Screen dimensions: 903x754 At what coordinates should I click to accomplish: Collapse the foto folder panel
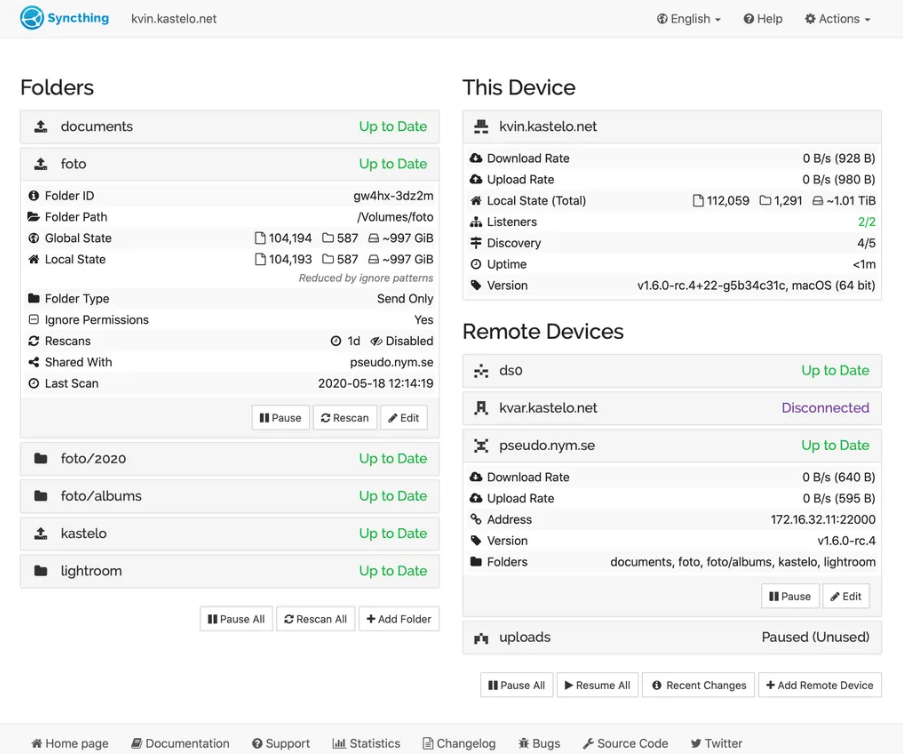click(x=230, y=164)
